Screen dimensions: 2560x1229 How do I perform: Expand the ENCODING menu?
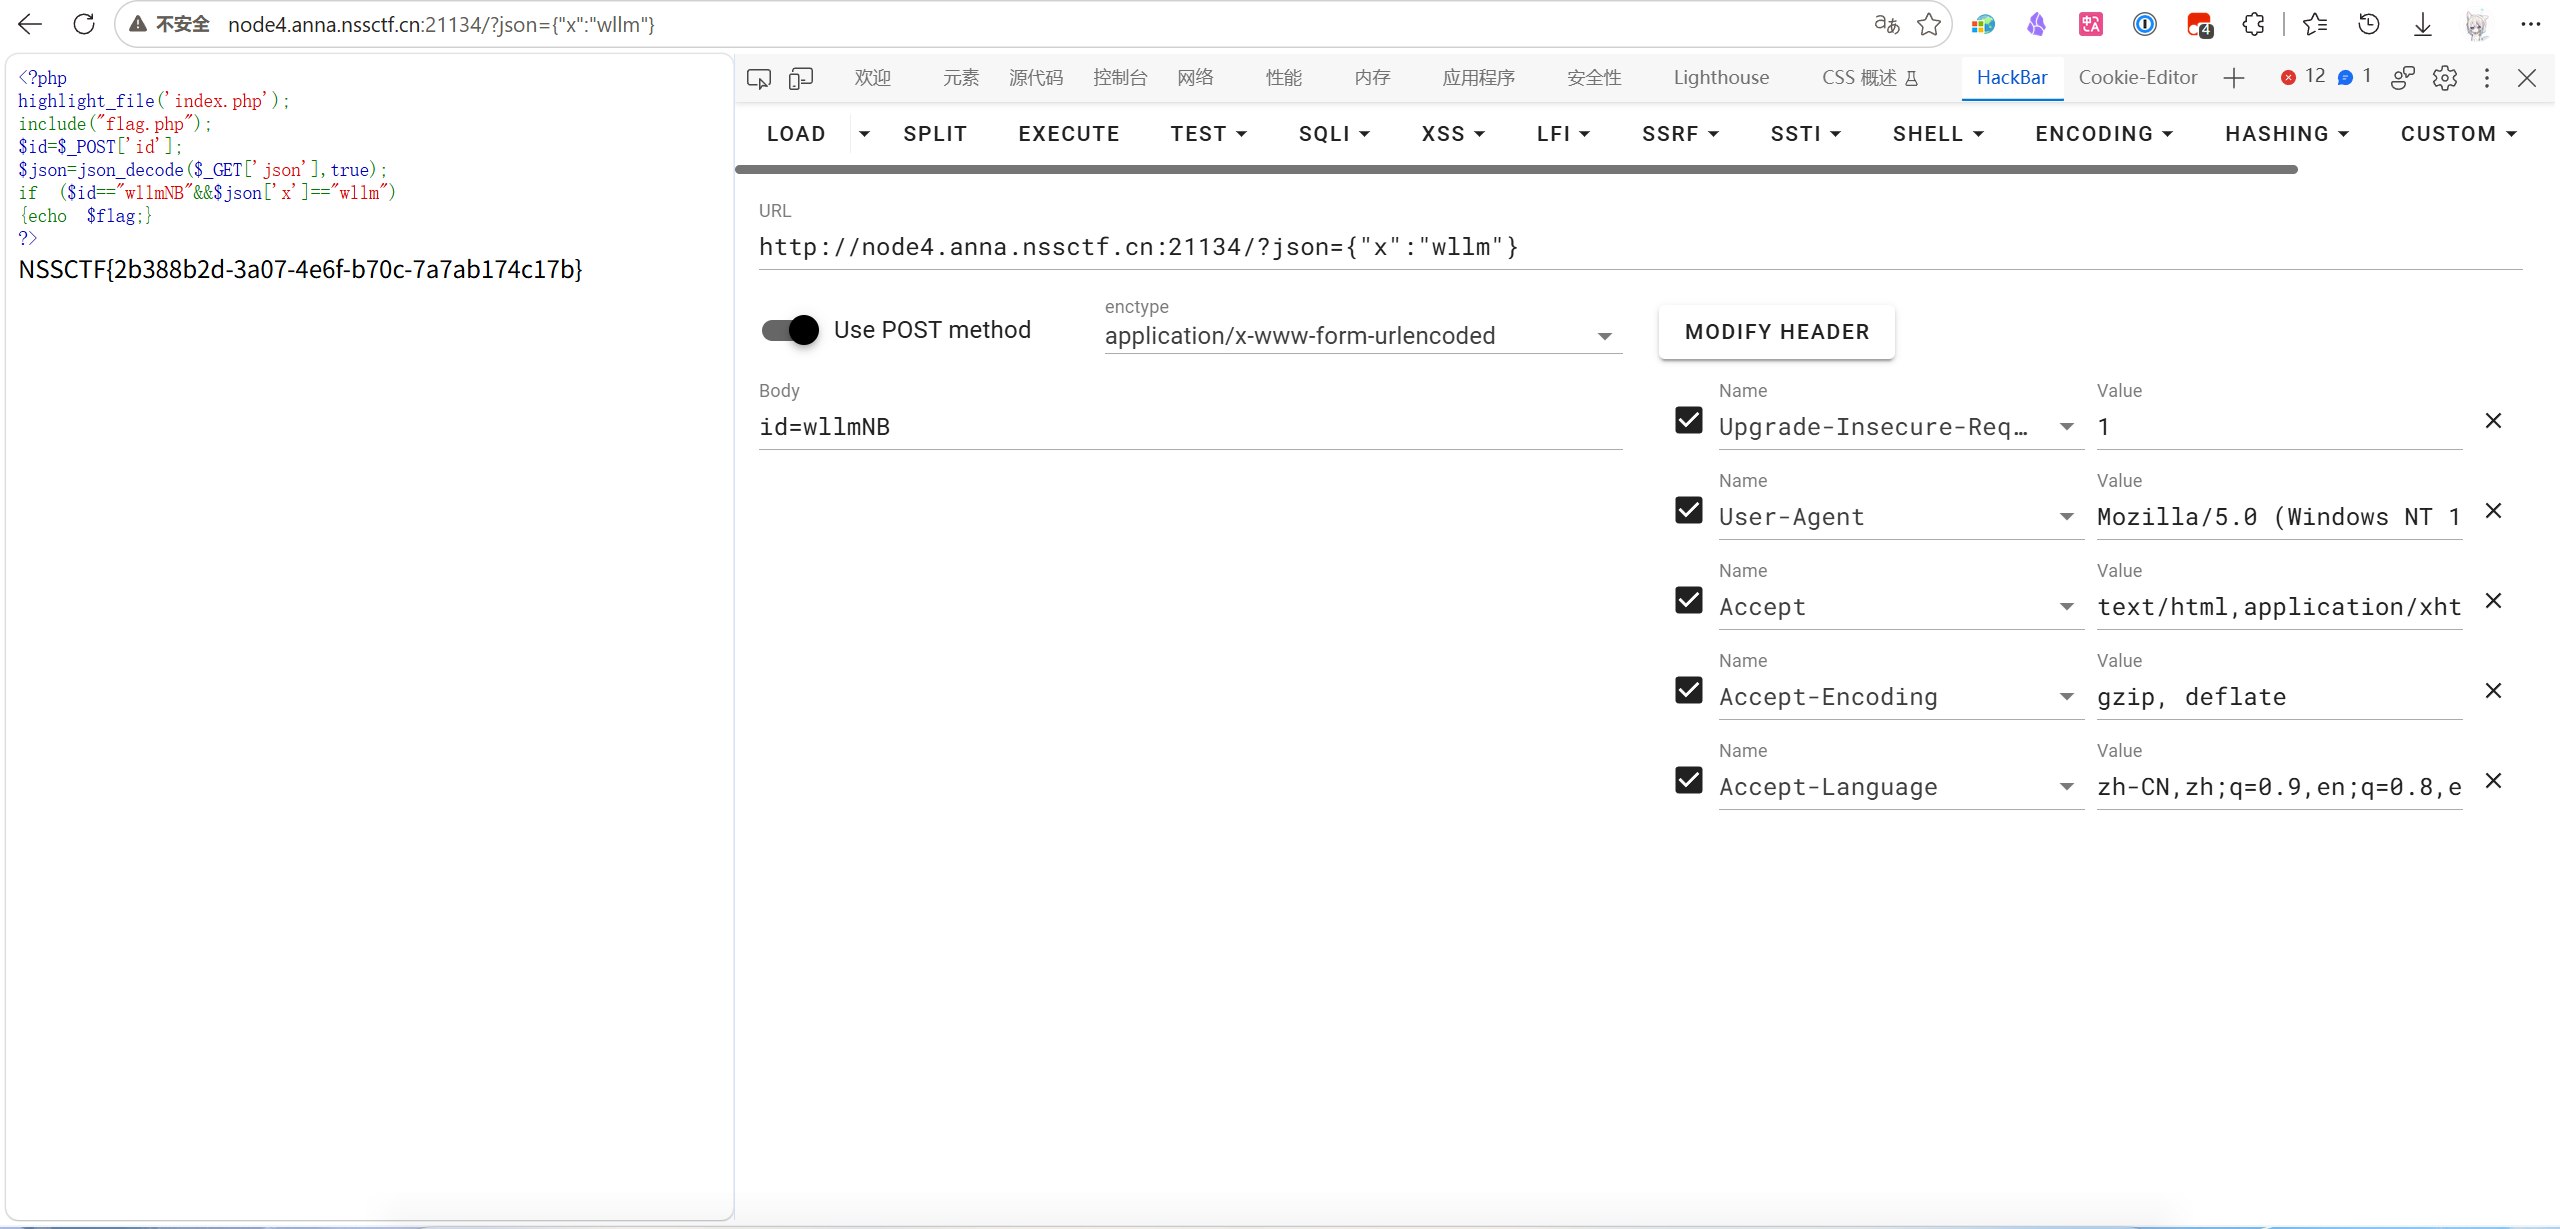(x=2104, y=134)
